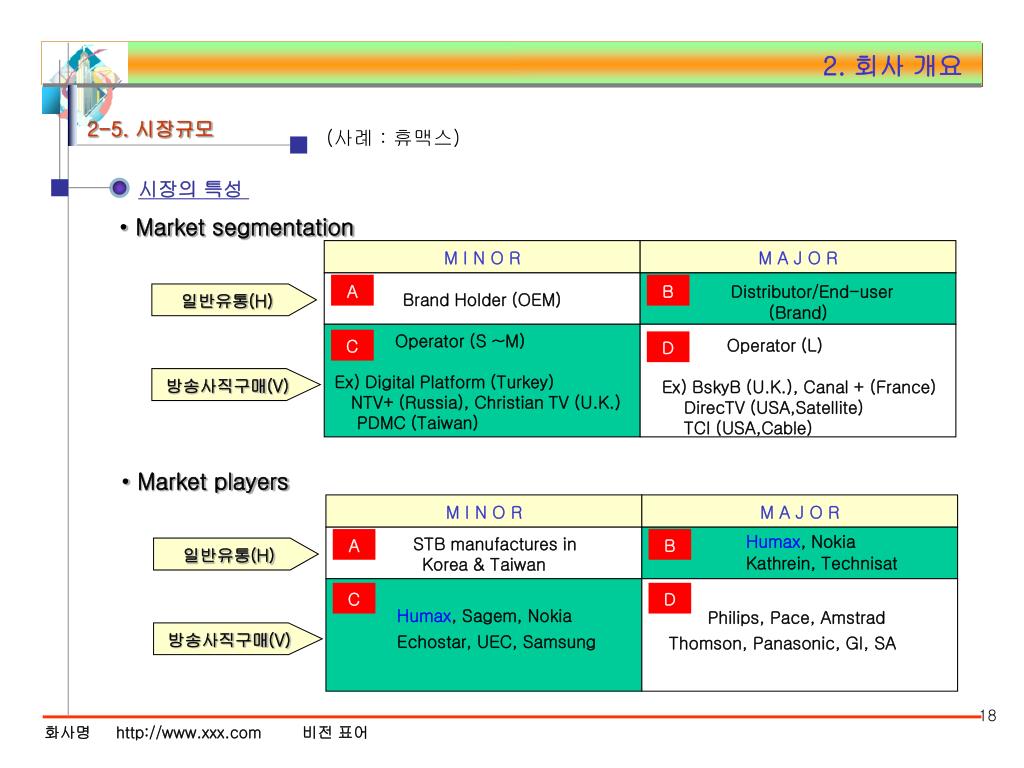Select the text 'Brand Holder (OEM)'
Screen dimensions: 1024x768
pos(482,300)
